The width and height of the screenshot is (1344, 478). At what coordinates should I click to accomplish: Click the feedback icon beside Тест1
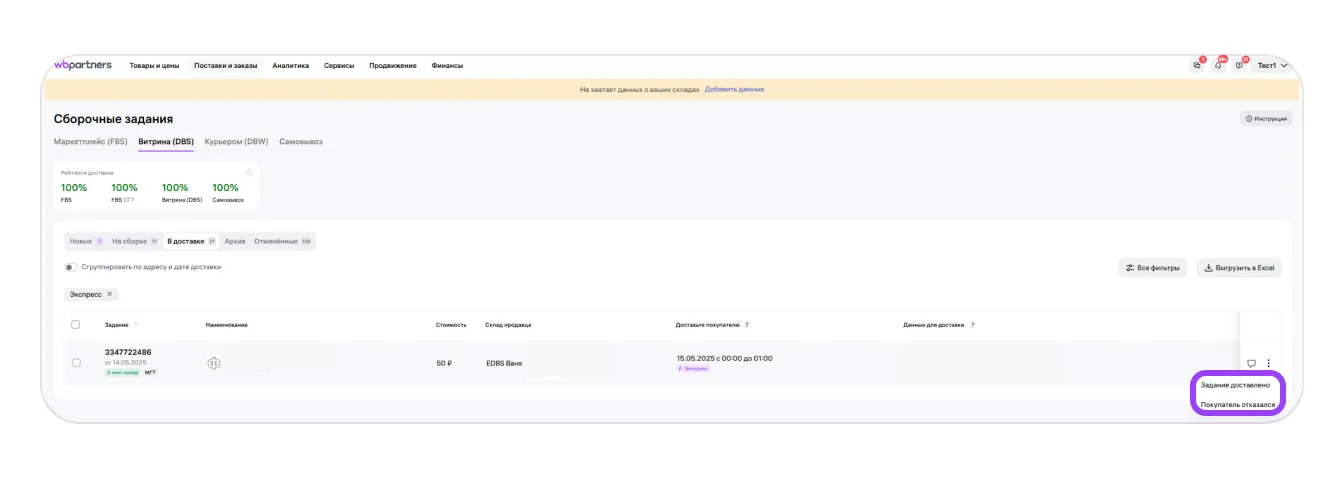1239,65
